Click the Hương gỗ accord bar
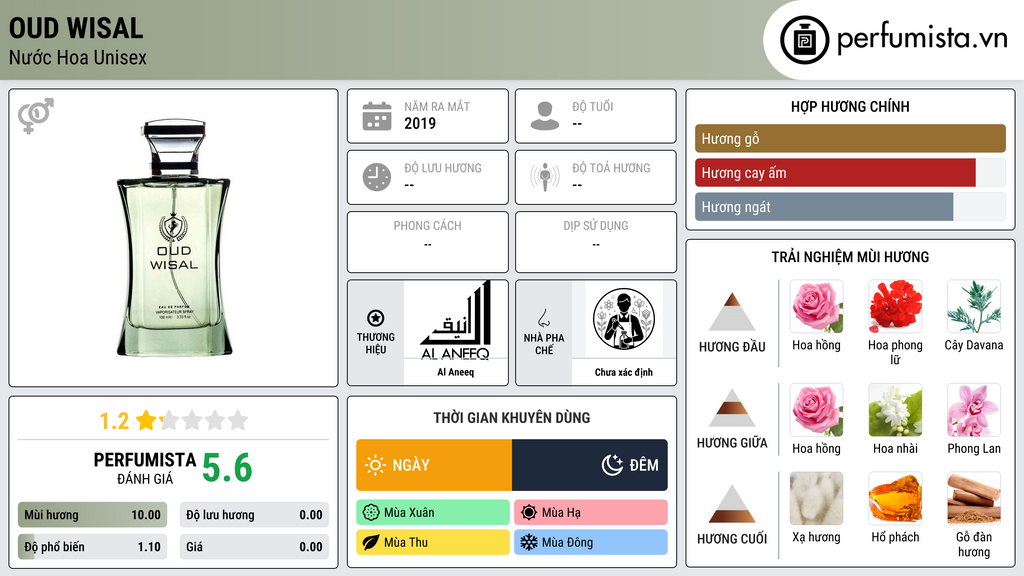Viewport: 1024px width, 576px height. [850, 138]
